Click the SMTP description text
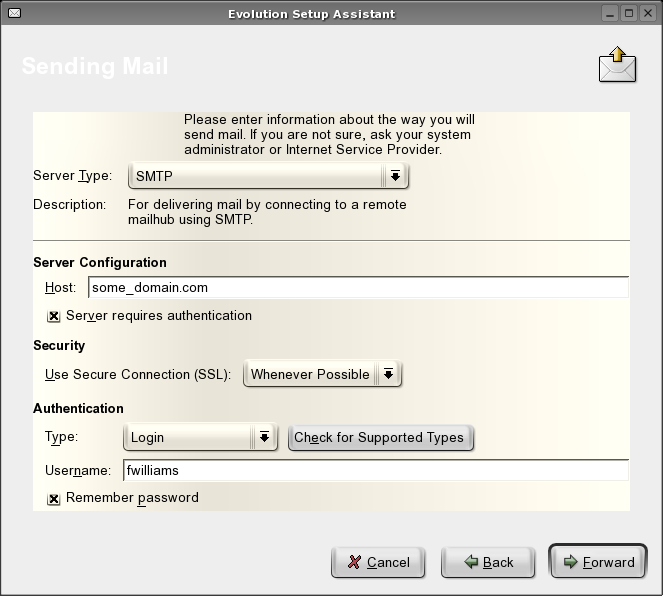 tap(267, 212)
